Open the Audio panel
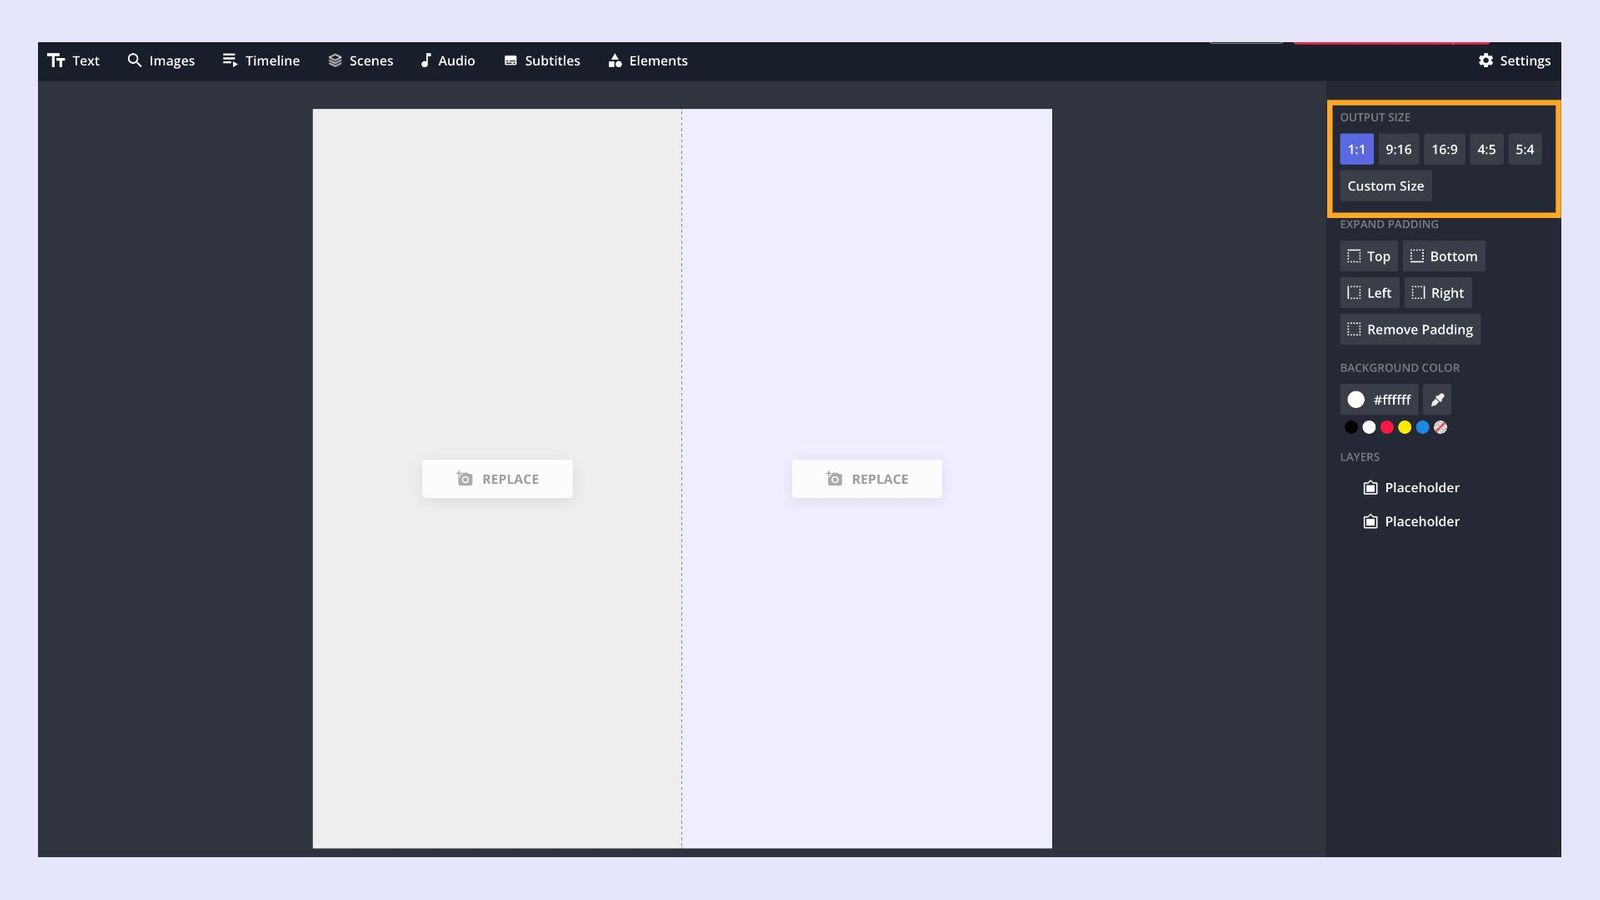Screen dimensions: 1600x900 point(447,60)
